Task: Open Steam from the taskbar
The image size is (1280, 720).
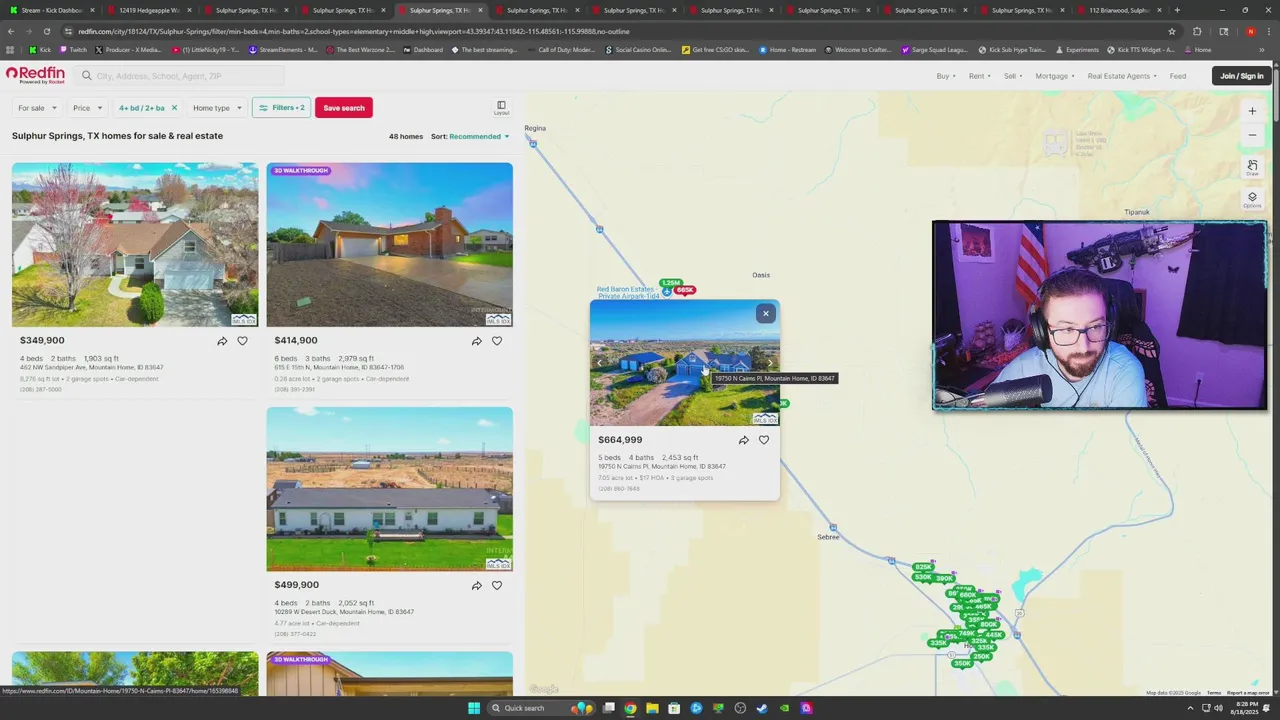Action: point(762,708)
